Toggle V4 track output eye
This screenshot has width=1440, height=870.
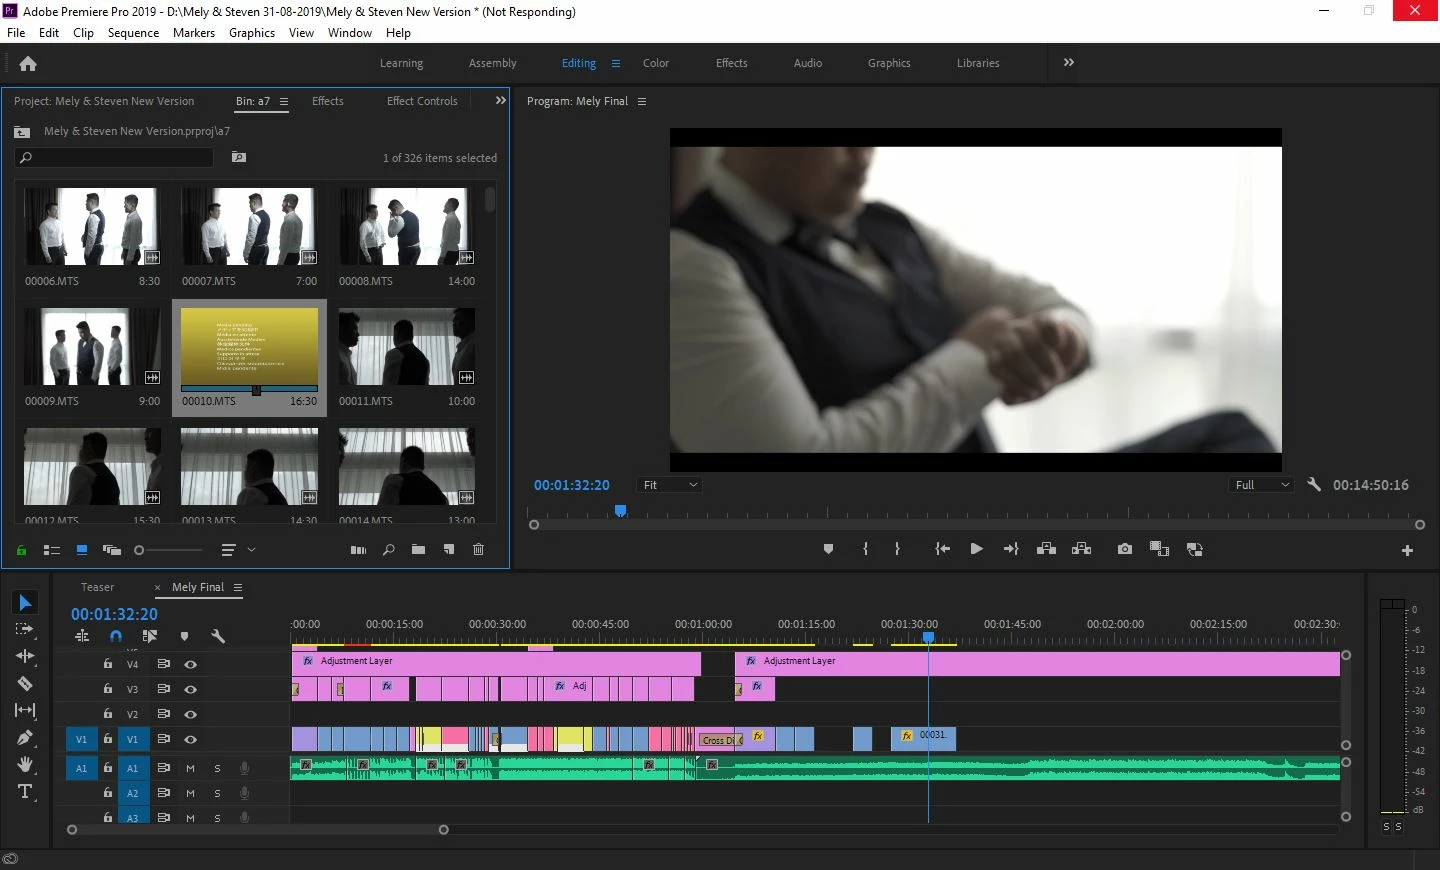pyautogui.click(x=190, y=664)
